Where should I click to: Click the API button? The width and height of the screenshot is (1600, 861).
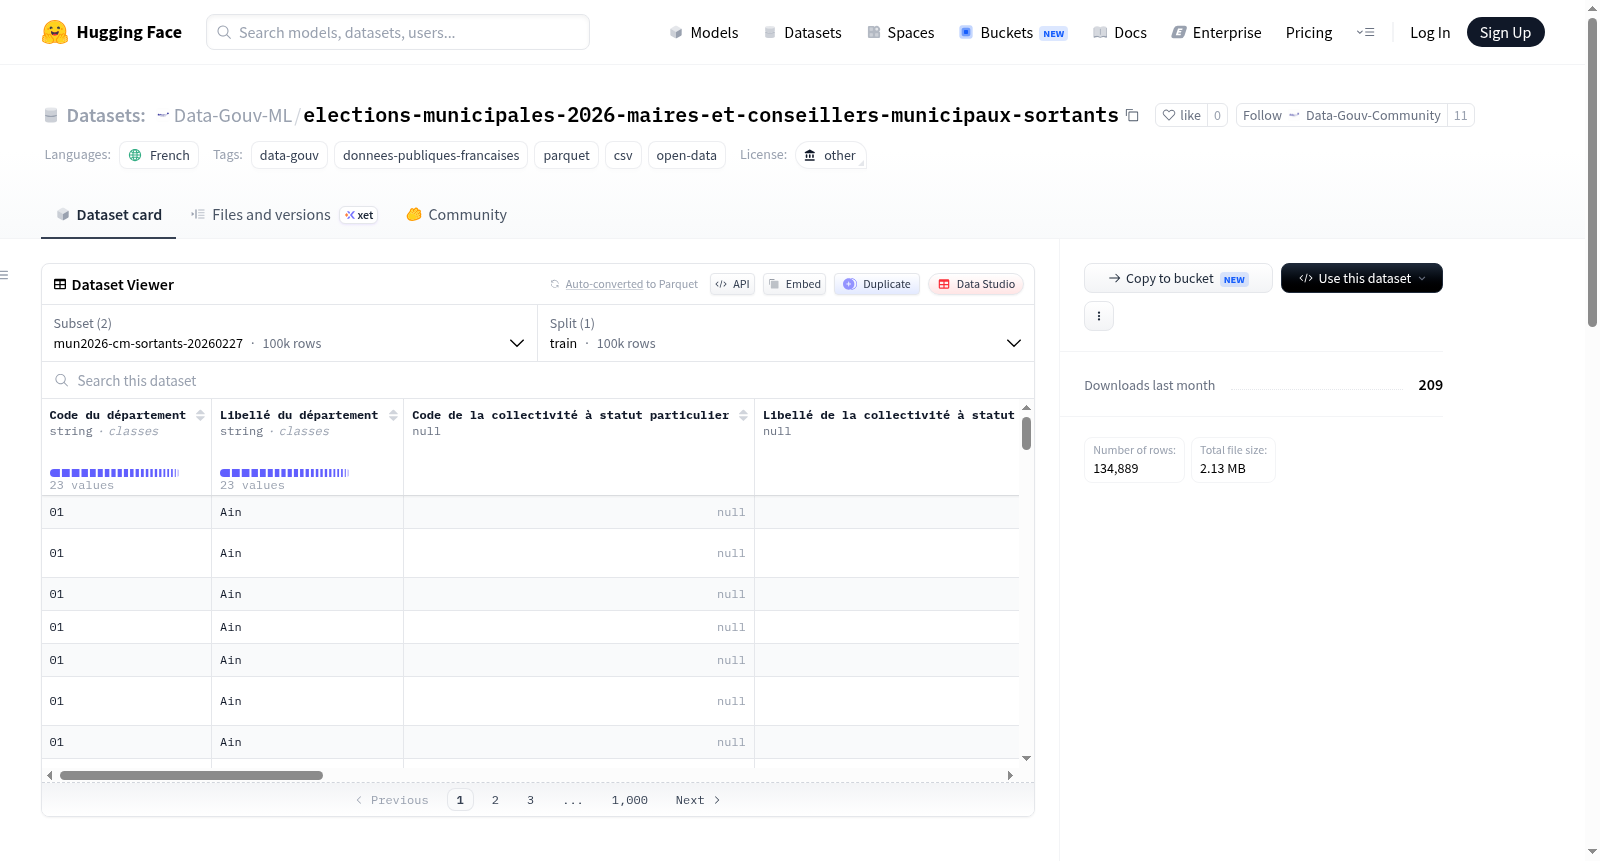tap(732, 284)
